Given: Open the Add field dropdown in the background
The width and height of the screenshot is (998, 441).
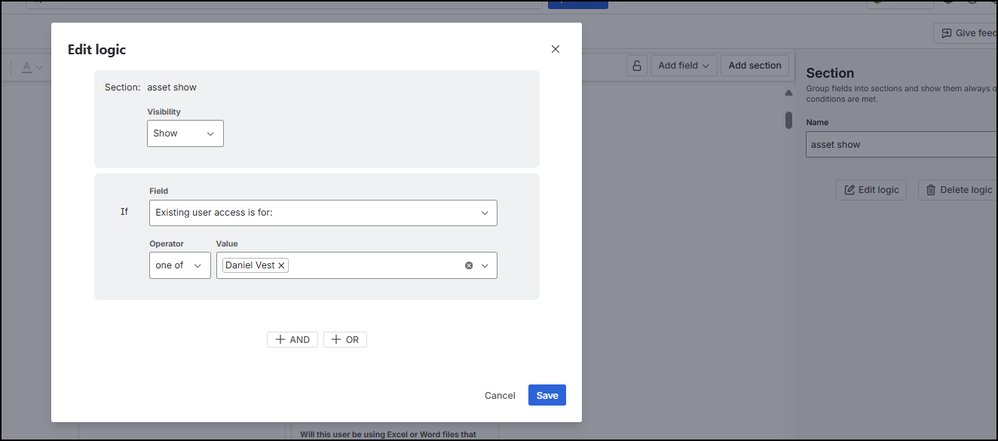Looking at the screenshot, I should 684,66.
